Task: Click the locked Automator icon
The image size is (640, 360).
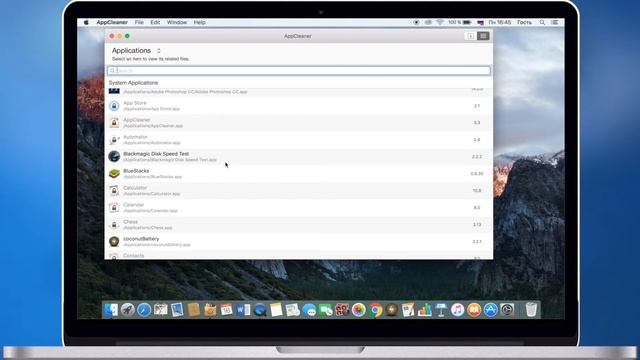Action: (114, 140)
